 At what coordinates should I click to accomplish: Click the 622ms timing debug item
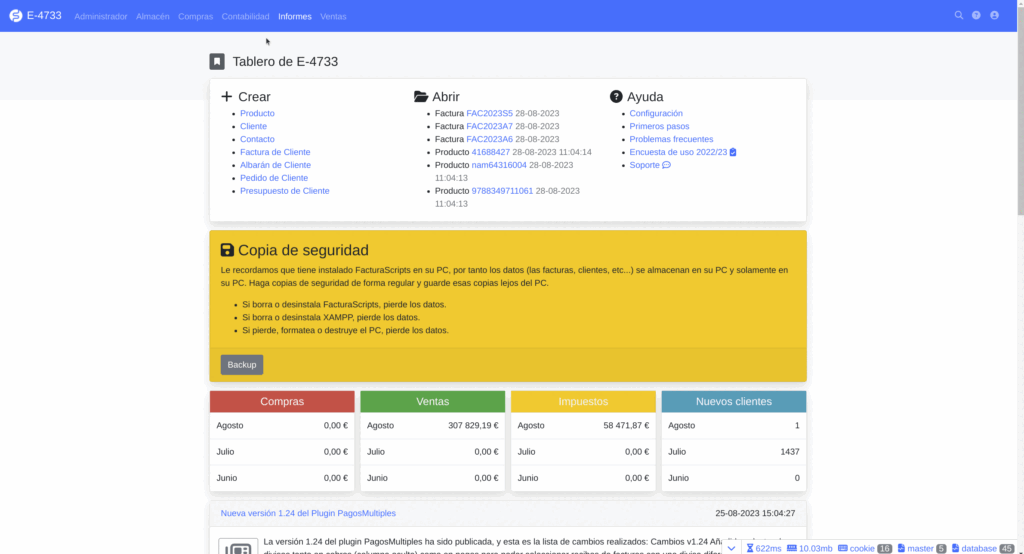(x=762, y=548)
